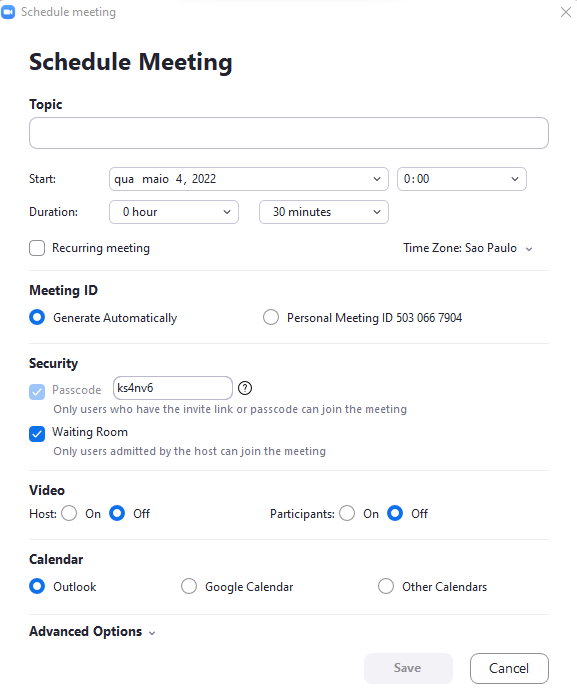The width and height of the screenshot is (577, 698).
Task: Select Google Calendar option
Action: pyautogui.click(x=189, y=586)
